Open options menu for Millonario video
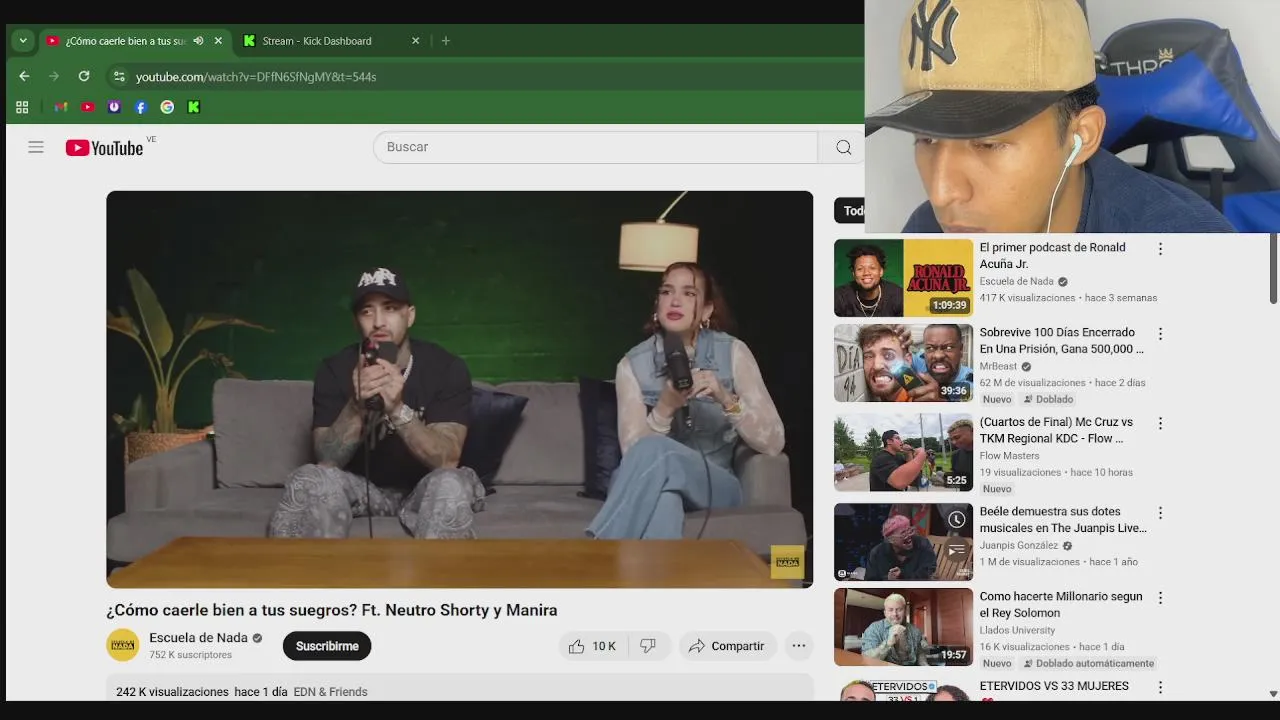The height and width of the screenshot is (720, 1280). [x=1160, y=598]
